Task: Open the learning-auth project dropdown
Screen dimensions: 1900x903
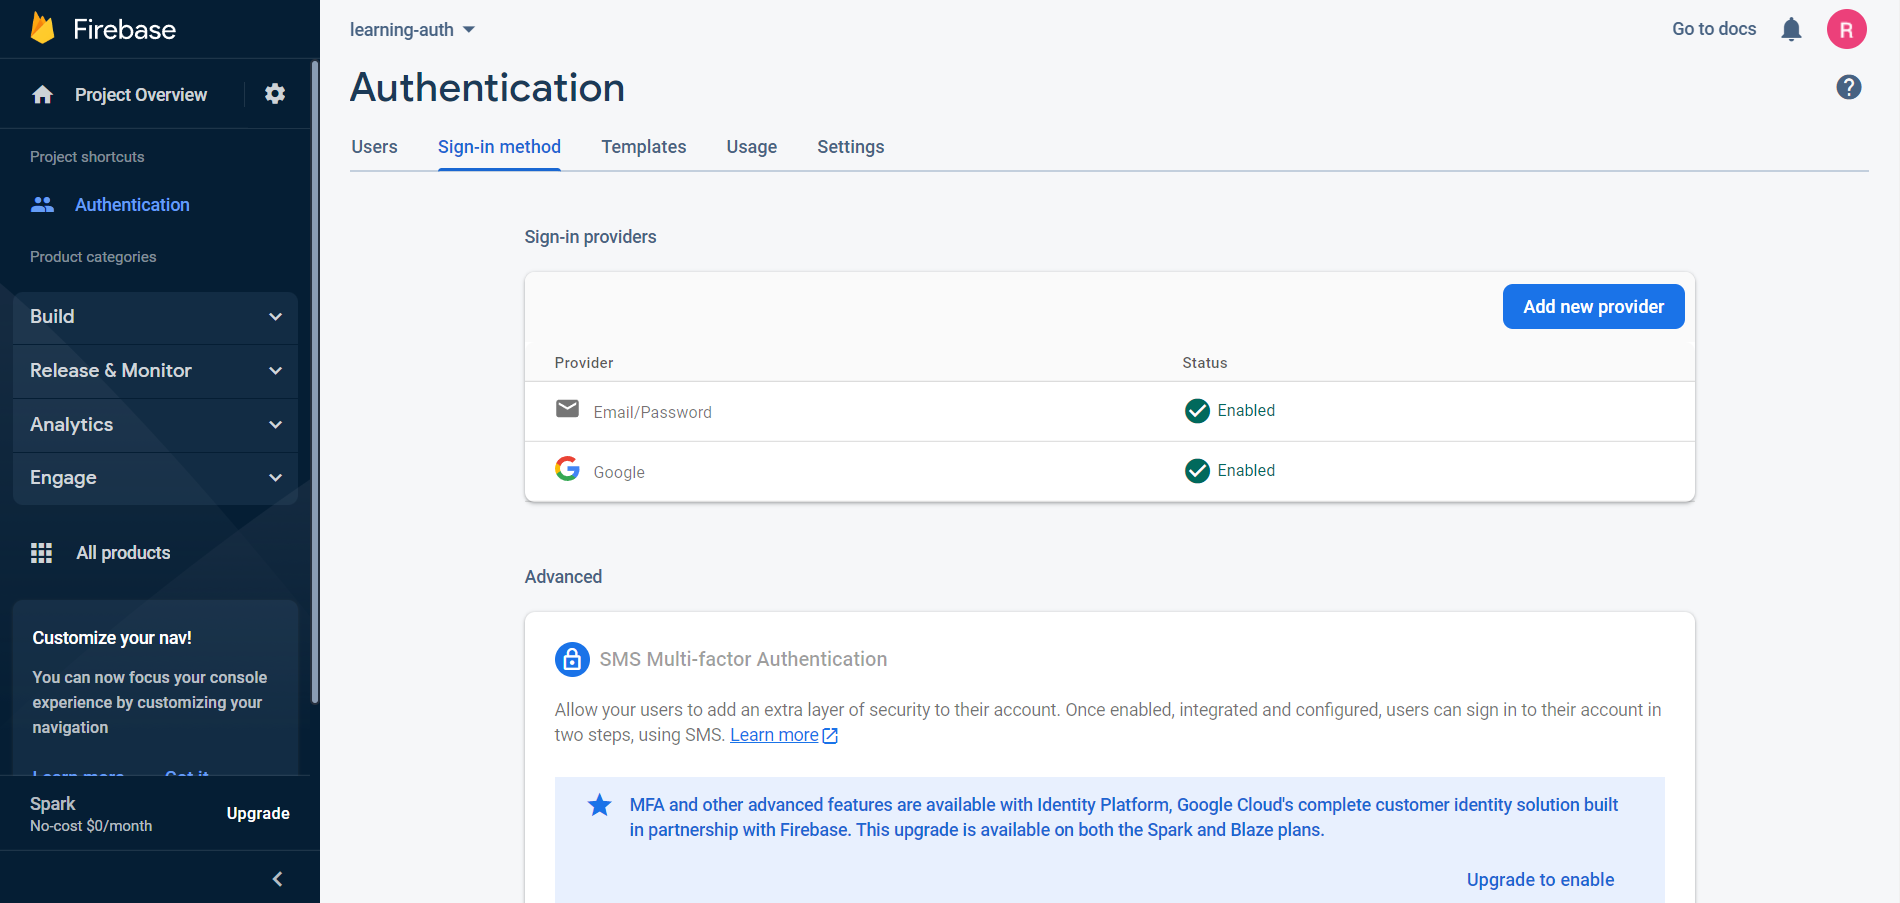Action: tap(412, 30)
